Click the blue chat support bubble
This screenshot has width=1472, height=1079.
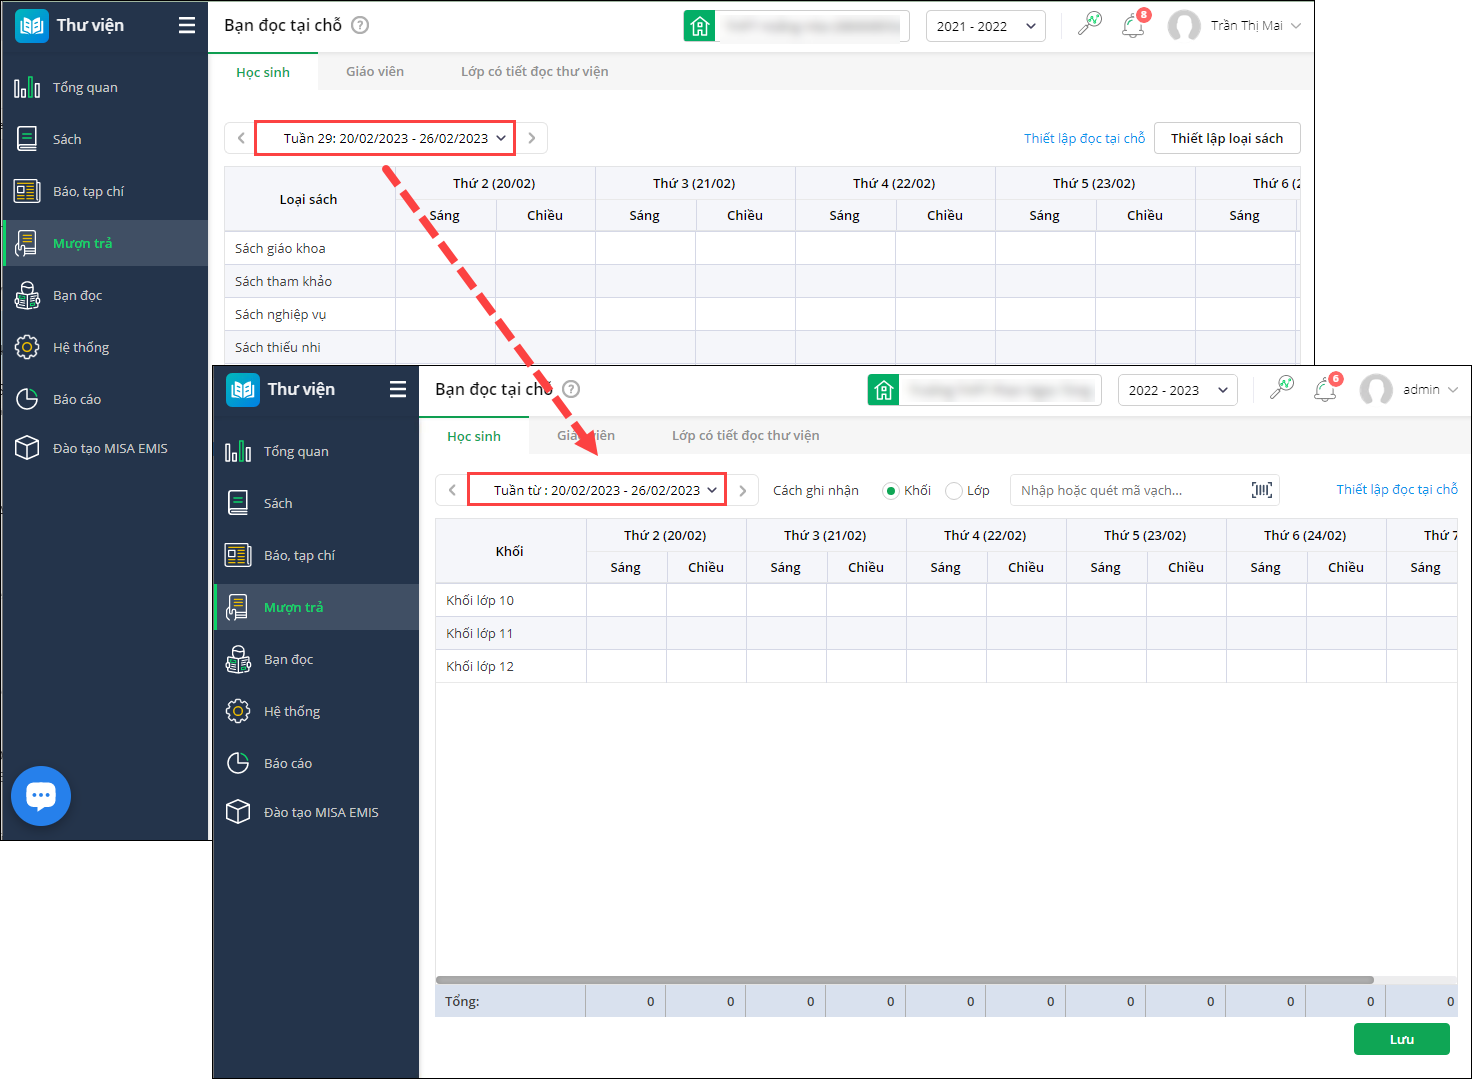[41, 796]
